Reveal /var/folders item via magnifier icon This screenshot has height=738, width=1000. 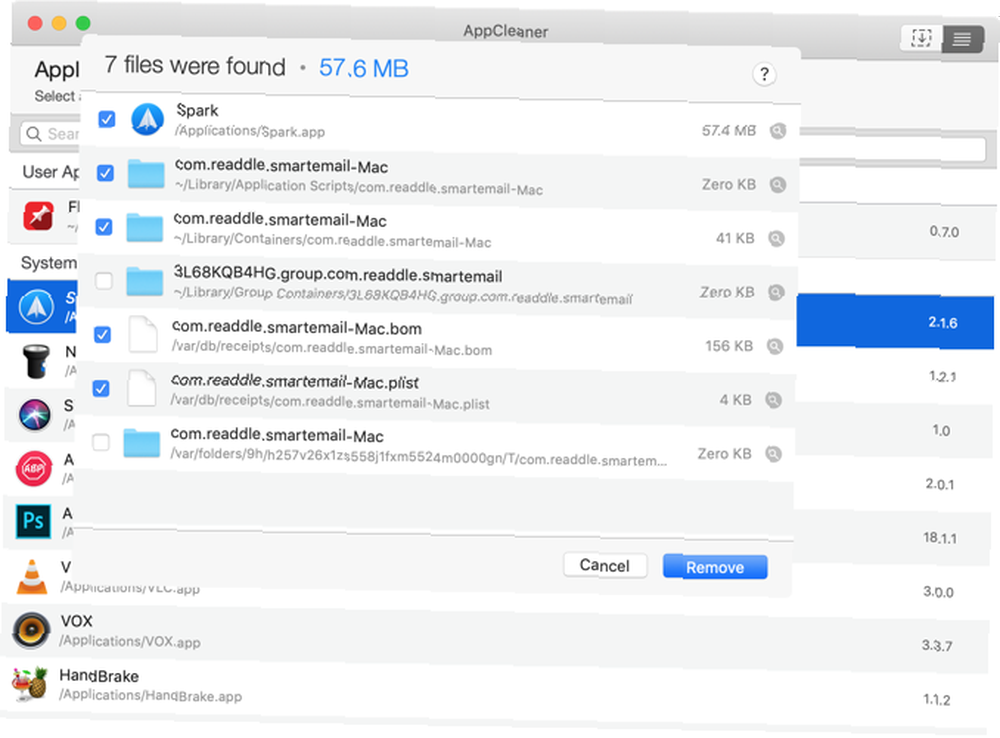(773, 454)
